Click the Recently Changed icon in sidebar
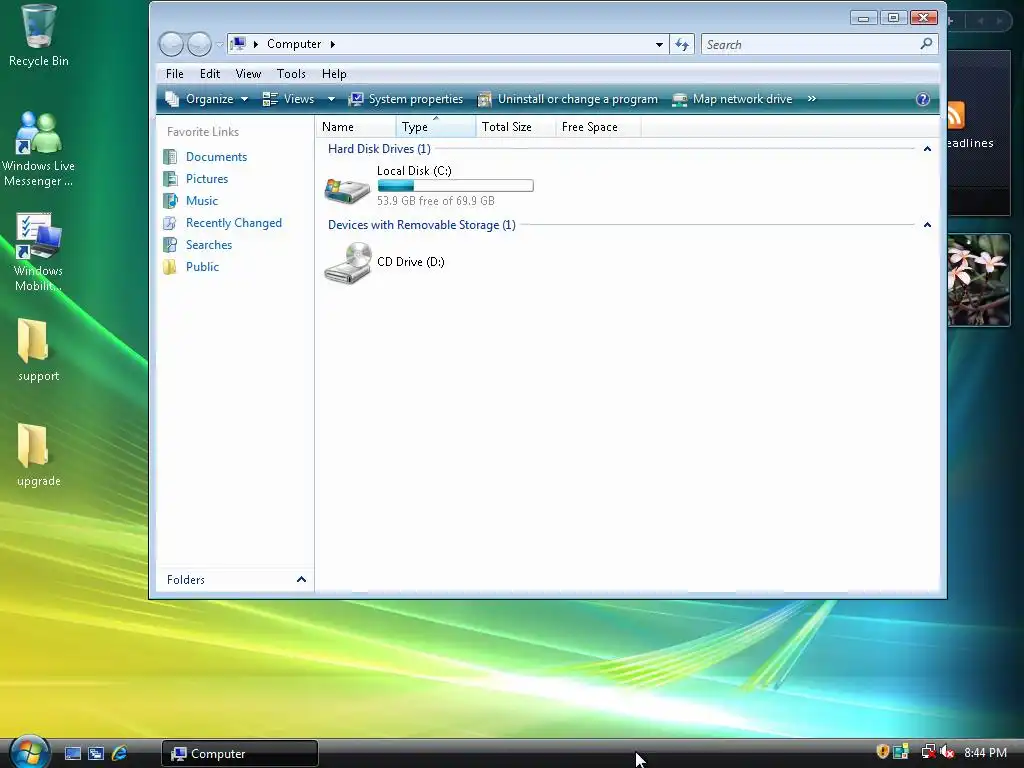 [170, 223]
